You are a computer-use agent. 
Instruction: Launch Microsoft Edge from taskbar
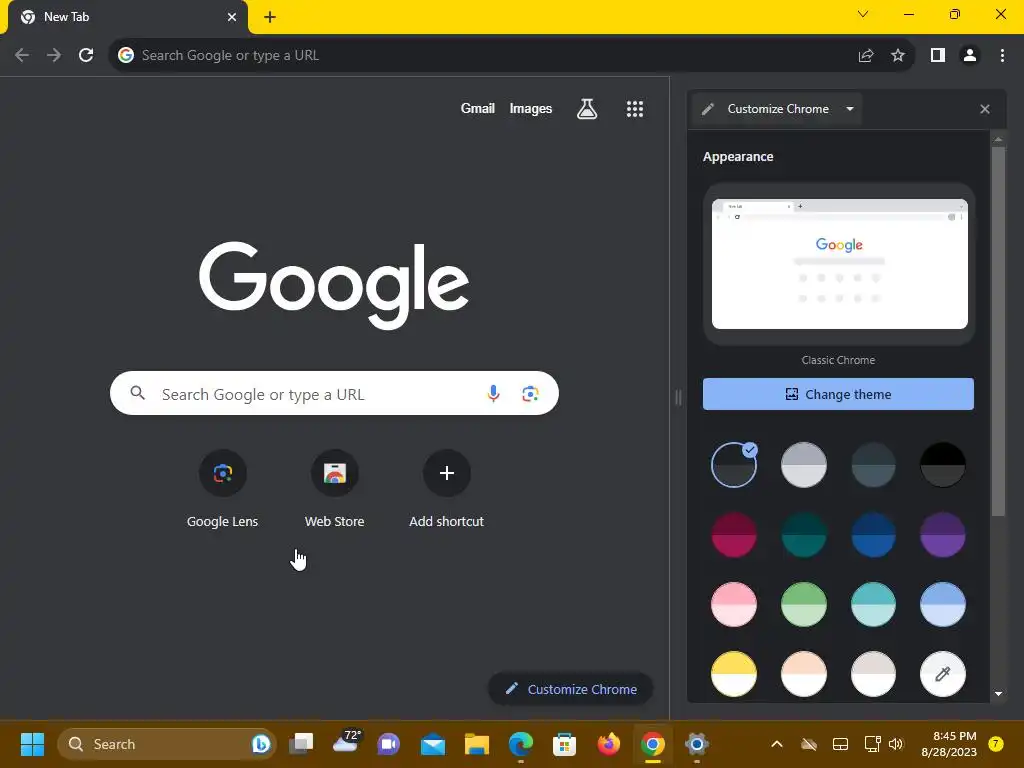point(520,744)
